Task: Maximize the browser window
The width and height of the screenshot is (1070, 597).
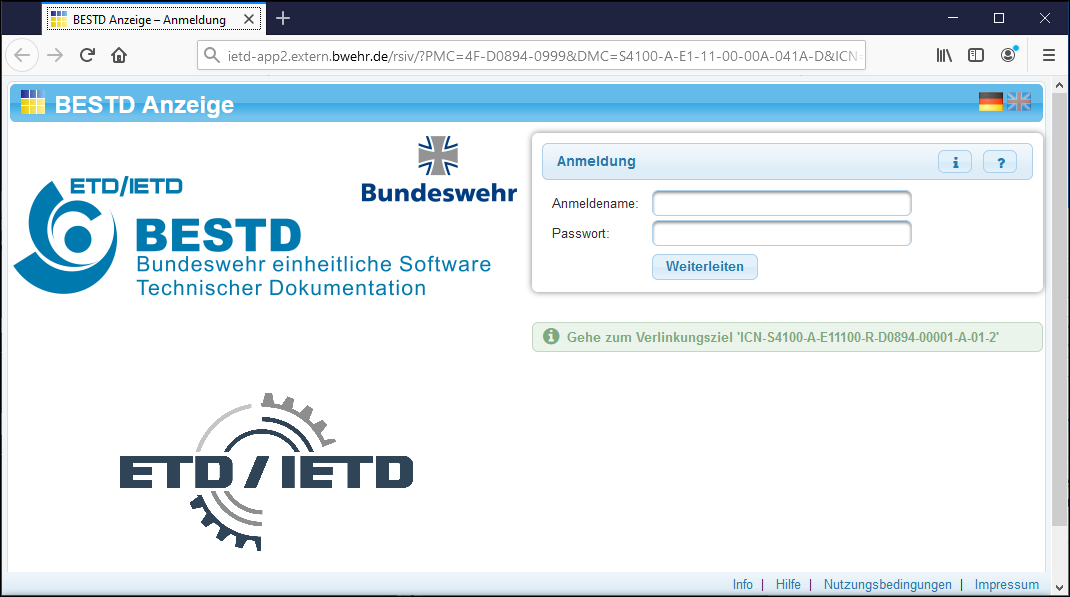Action: click(x=998, y=18)
